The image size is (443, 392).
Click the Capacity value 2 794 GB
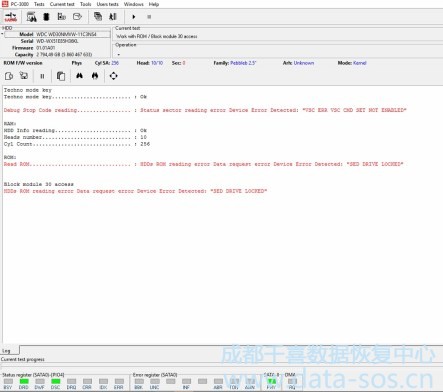tap(64, 54)
